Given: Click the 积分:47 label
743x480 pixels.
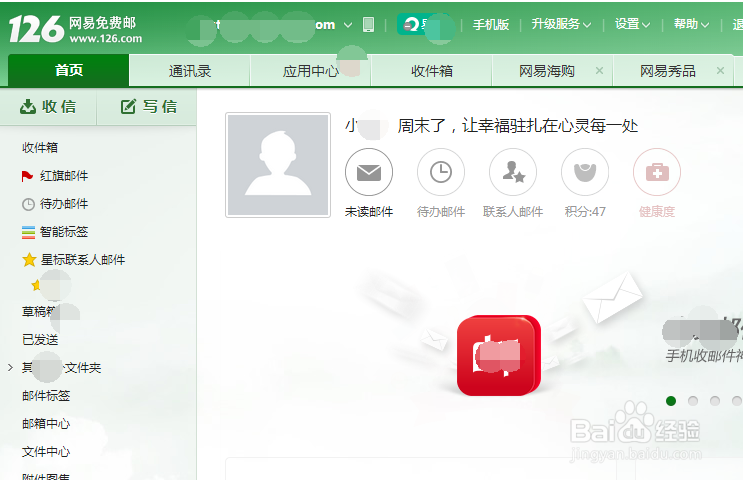Looking at the screenshot, I should coord(585,212).
